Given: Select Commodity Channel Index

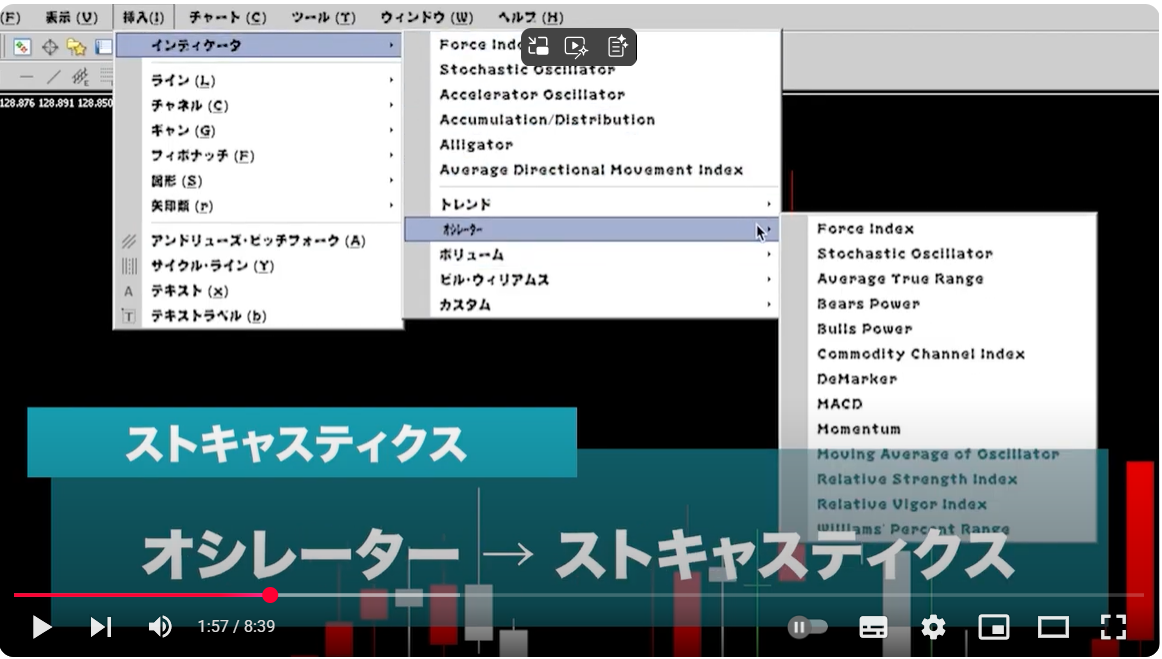Looking at the screenshot, I should tap(920, 355).
